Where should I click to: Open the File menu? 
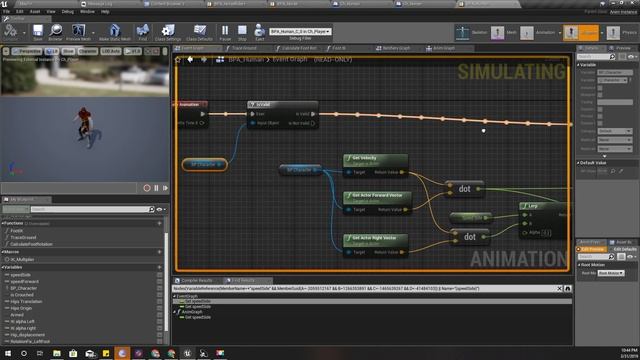click(x=7, y=12)
